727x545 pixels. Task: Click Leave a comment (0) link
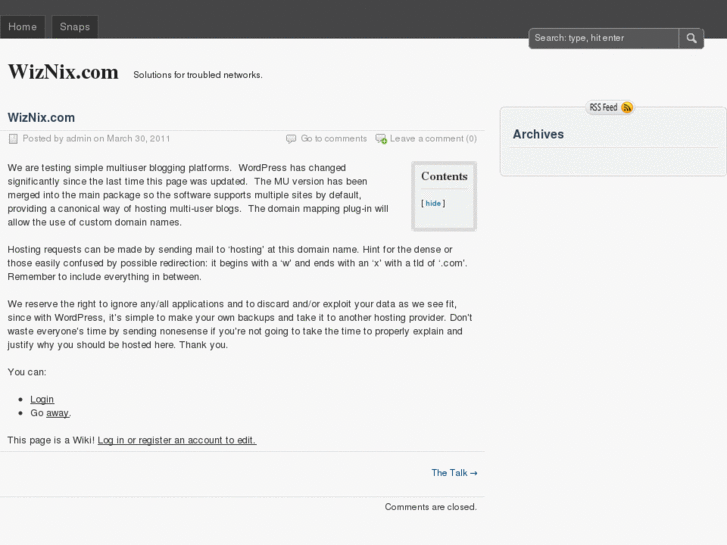pos(433,139)
